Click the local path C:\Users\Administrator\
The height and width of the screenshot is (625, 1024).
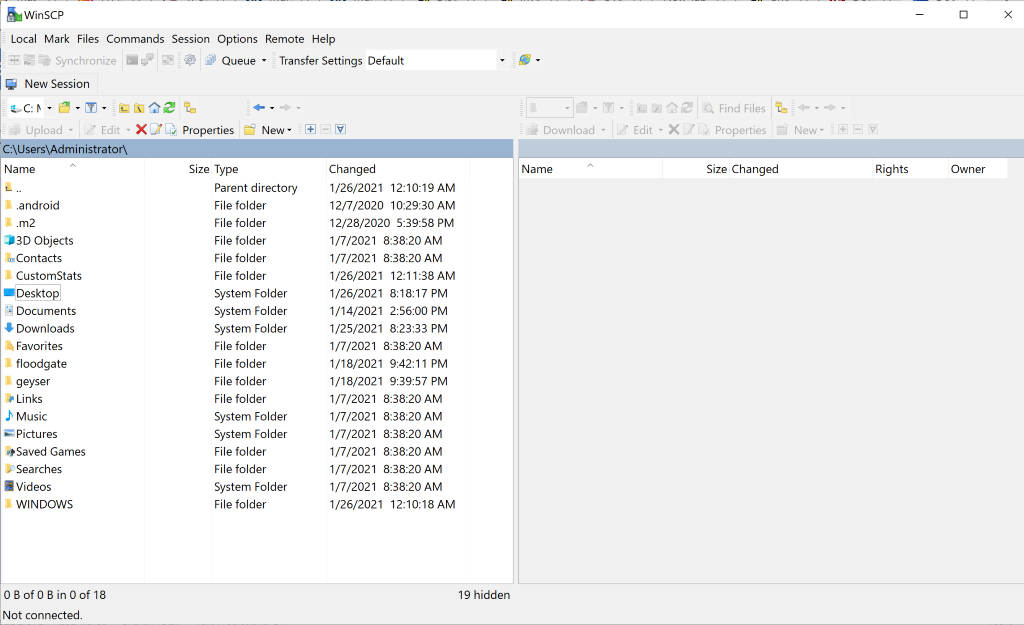65,150
